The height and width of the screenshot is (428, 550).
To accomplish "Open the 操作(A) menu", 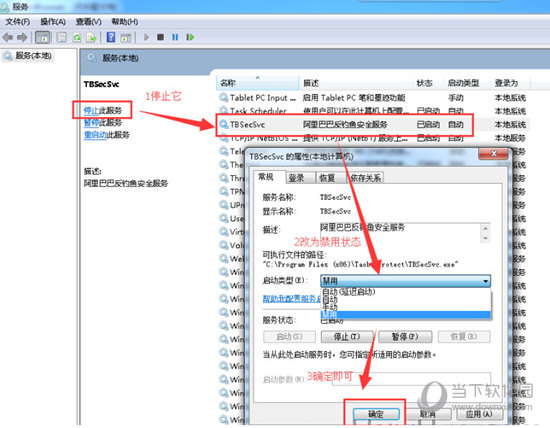I will click(53, 22).
